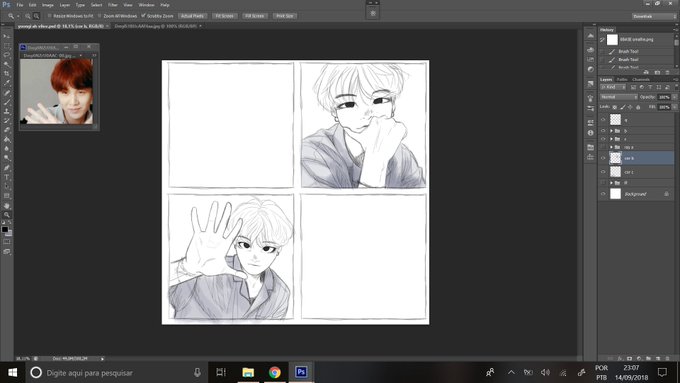
Task: Select the Move tool
Action: coord(7,36)
